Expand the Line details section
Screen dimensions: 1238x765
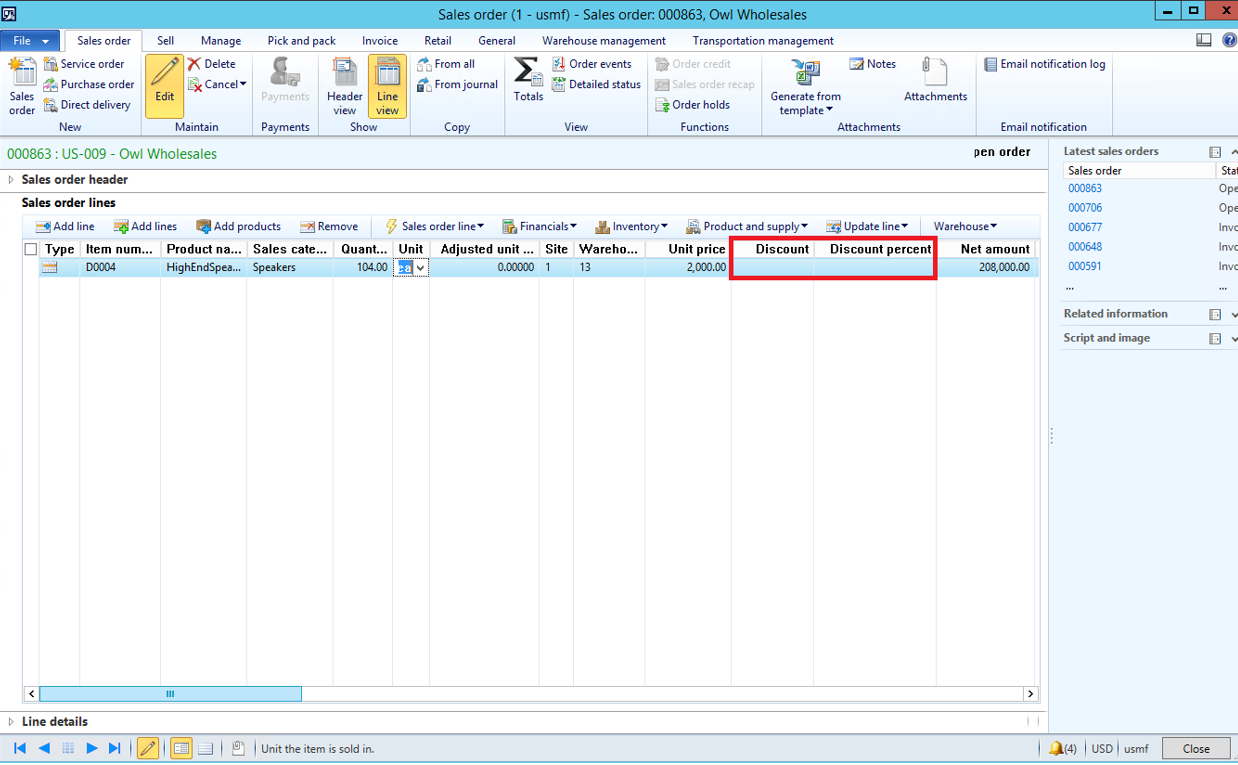(x=11, y=721)
